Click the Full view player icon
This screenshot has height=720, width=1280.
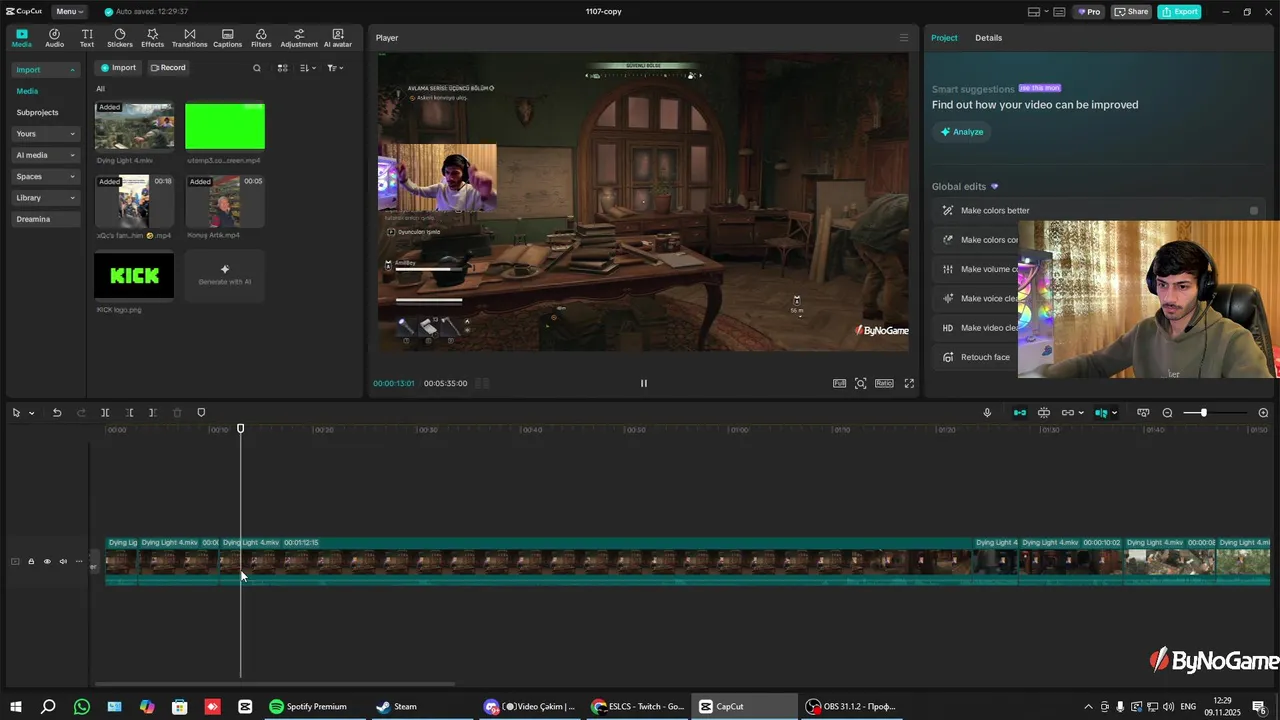click(840, 383)
